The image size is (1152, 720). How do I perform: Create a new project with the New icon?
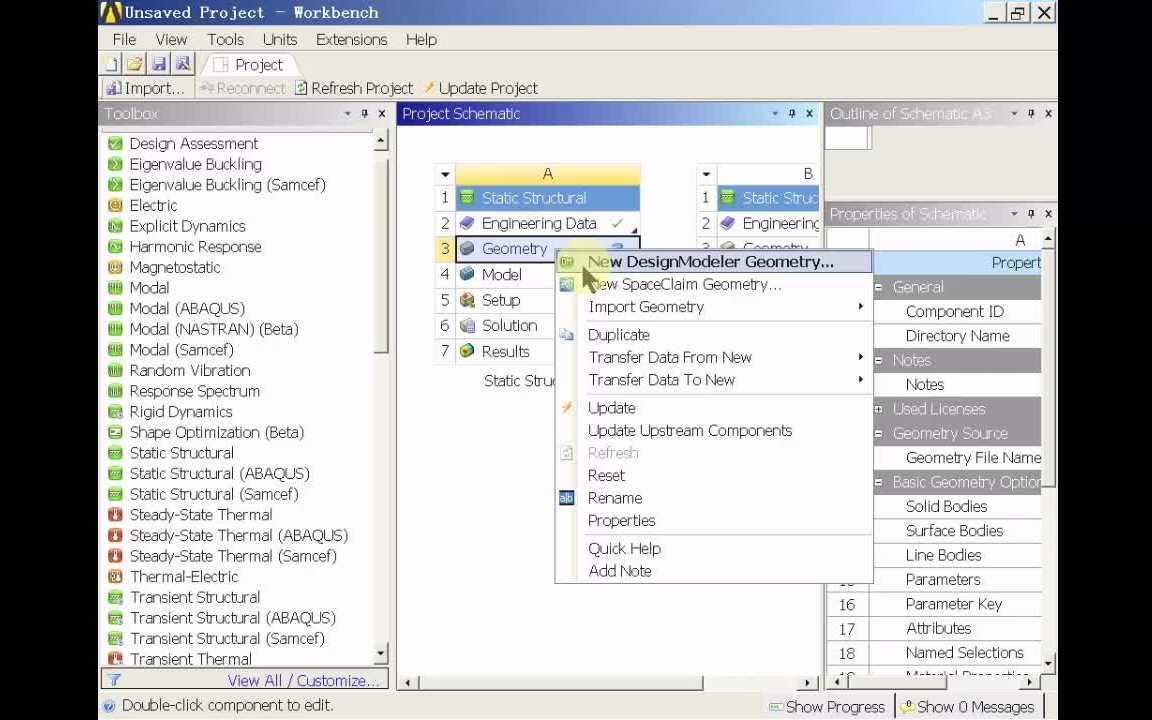(x=112, y=63)
